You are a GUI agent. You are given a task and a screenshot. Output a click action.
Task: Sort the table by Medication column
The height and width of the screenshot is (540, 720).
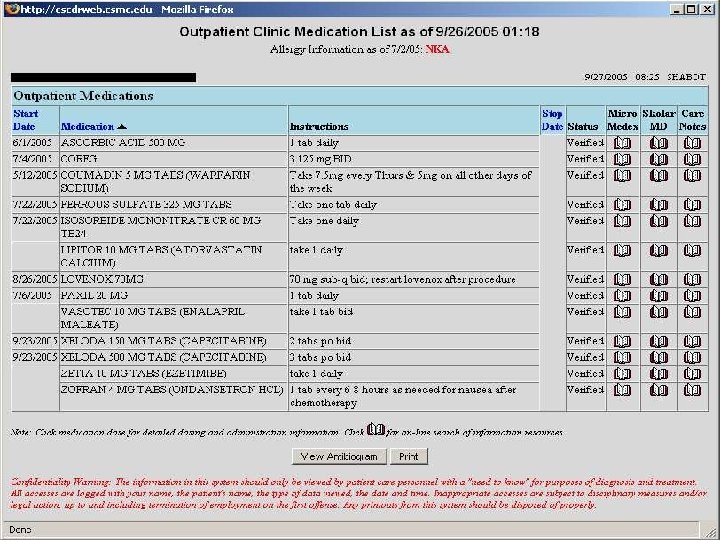pos(87,126)
